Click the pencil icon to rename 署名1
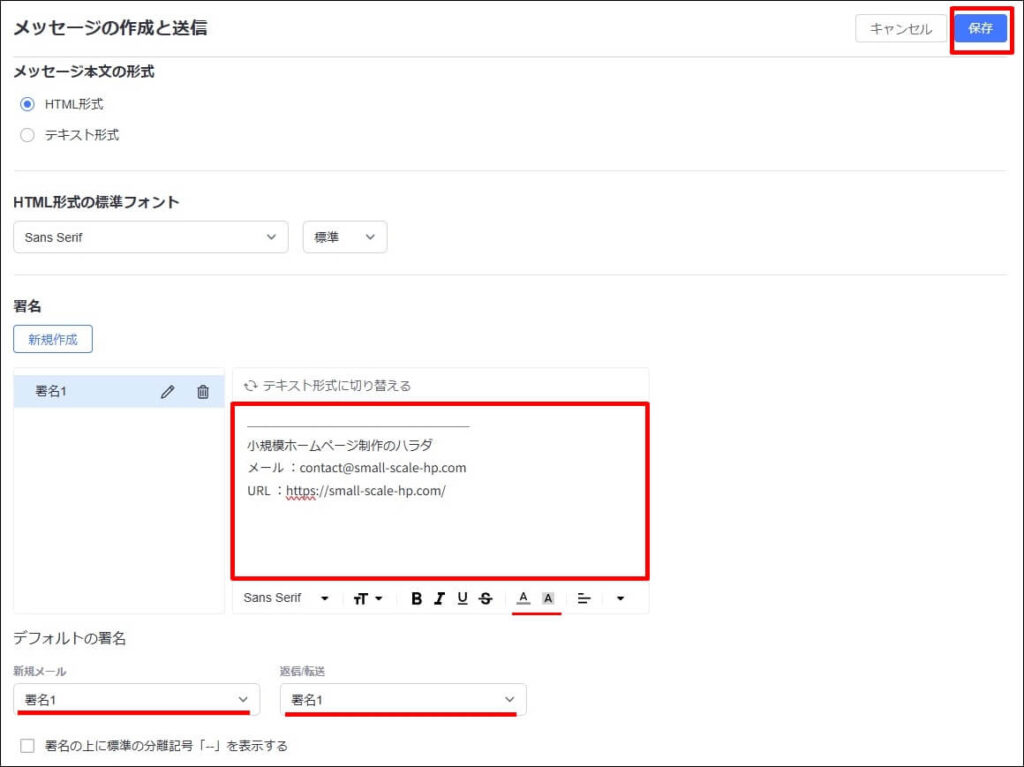This screenshot has height=767, width=1024. (x=167, y=392)
